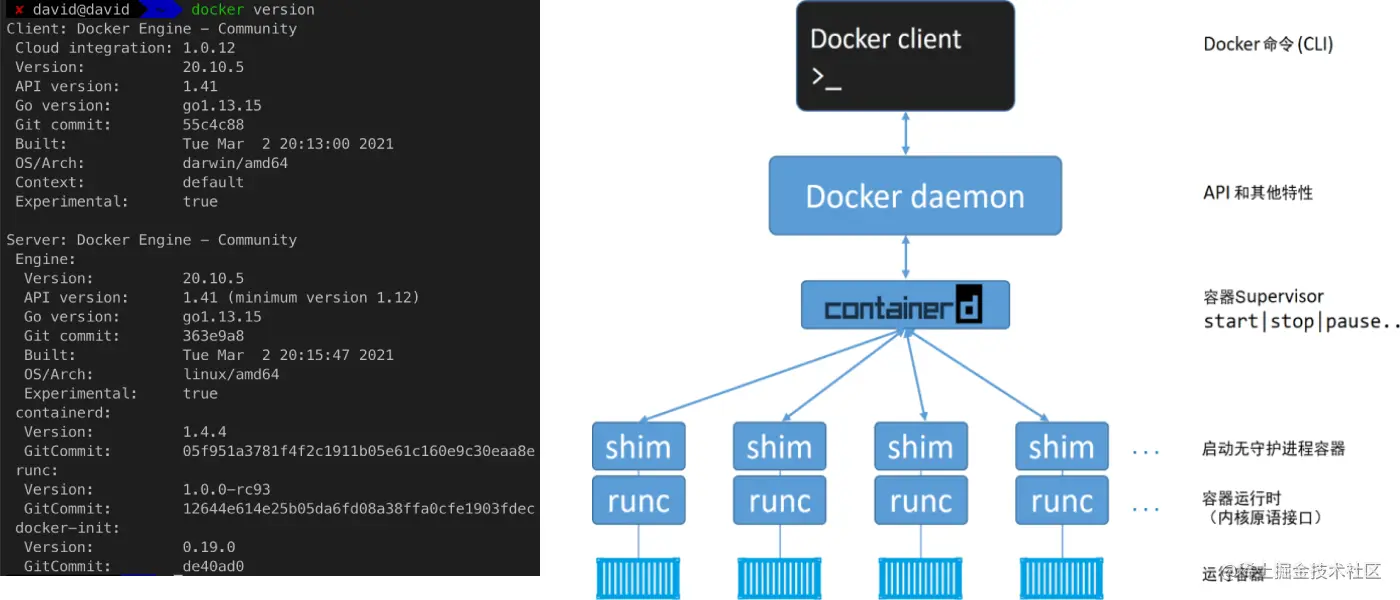Select the client Git commit 55c4c88
Screen dimensions: 1400x600
213,125
